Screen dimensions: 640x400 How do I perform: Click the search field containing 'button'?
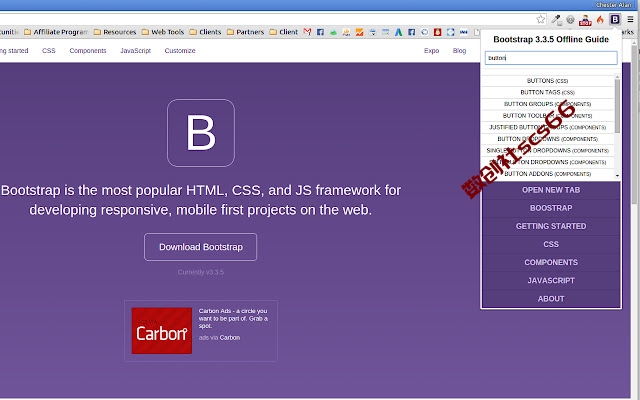click(x=551, y=58)
